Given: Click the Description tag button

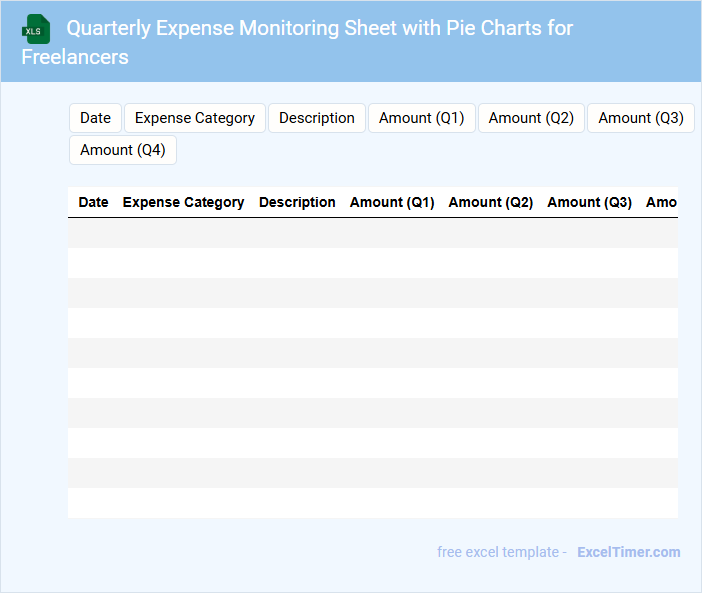Looking at the screenshot, I should point(316,118).
